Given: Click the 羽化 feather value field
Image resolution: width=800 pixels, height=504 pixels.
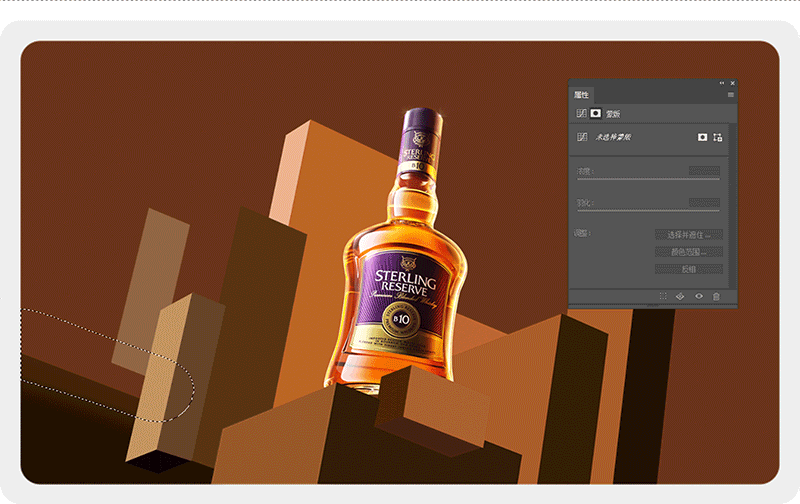Looking at the screenshot, I should pyautogui.click(x=704, y=203).
